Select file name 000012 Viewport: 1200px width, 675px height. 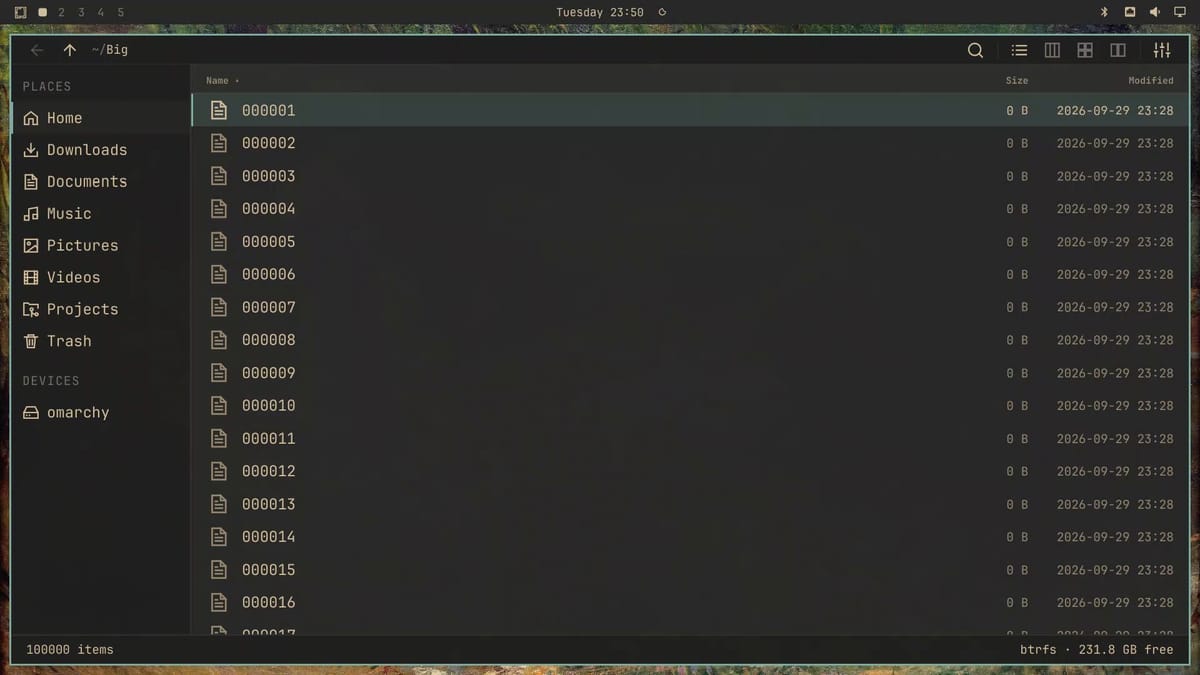(269, 471)
